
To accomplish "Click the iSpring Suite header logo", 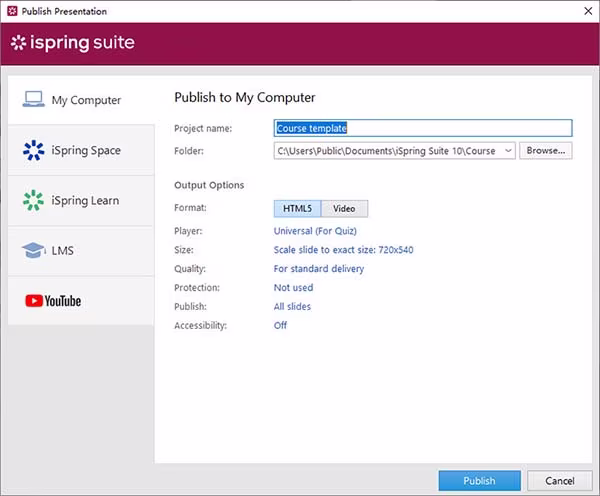I will (73, 42).
